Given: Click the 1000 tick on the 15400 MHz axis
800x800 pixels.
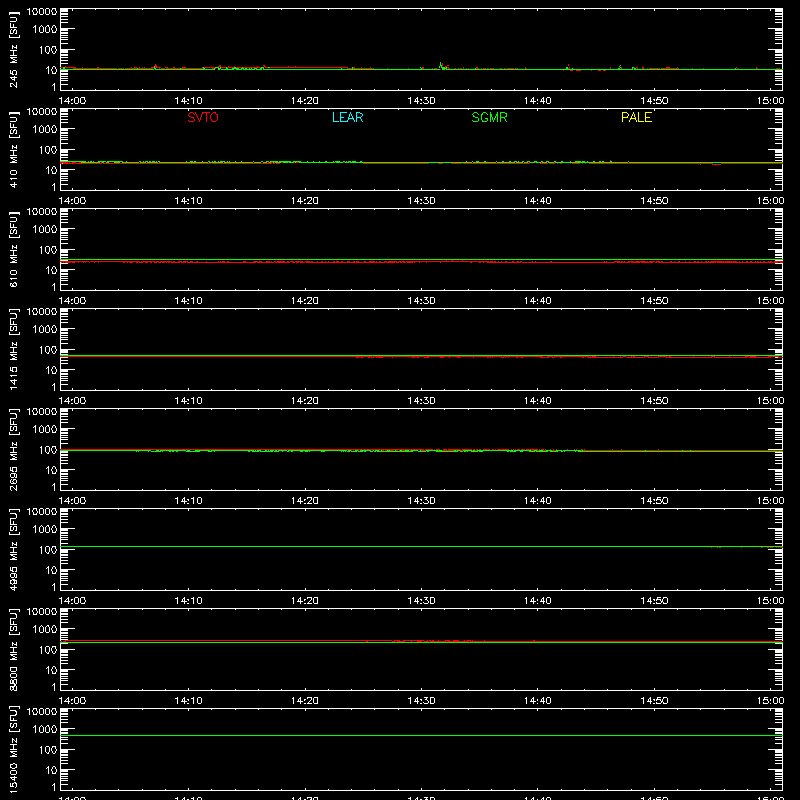Looking at the screenshot, I should pyautogui.click(x=45, y=730).
